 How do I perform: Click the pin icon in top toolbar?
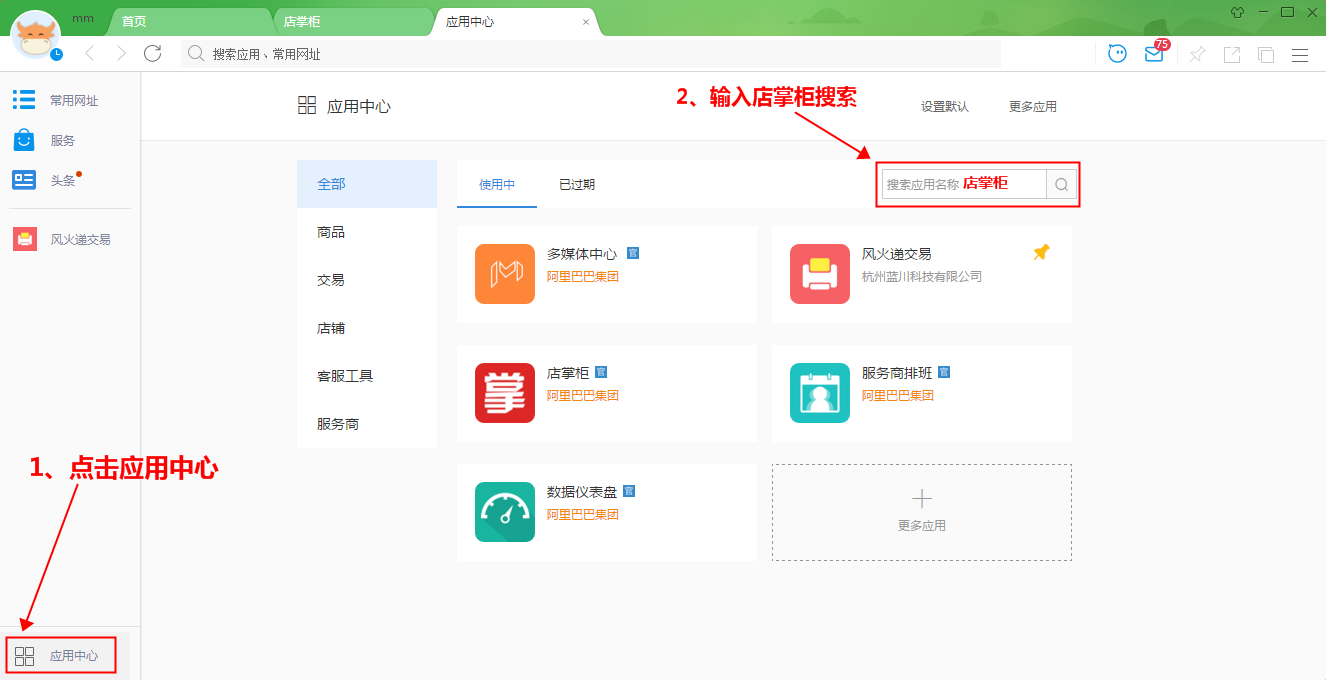tap(1197, 55)
